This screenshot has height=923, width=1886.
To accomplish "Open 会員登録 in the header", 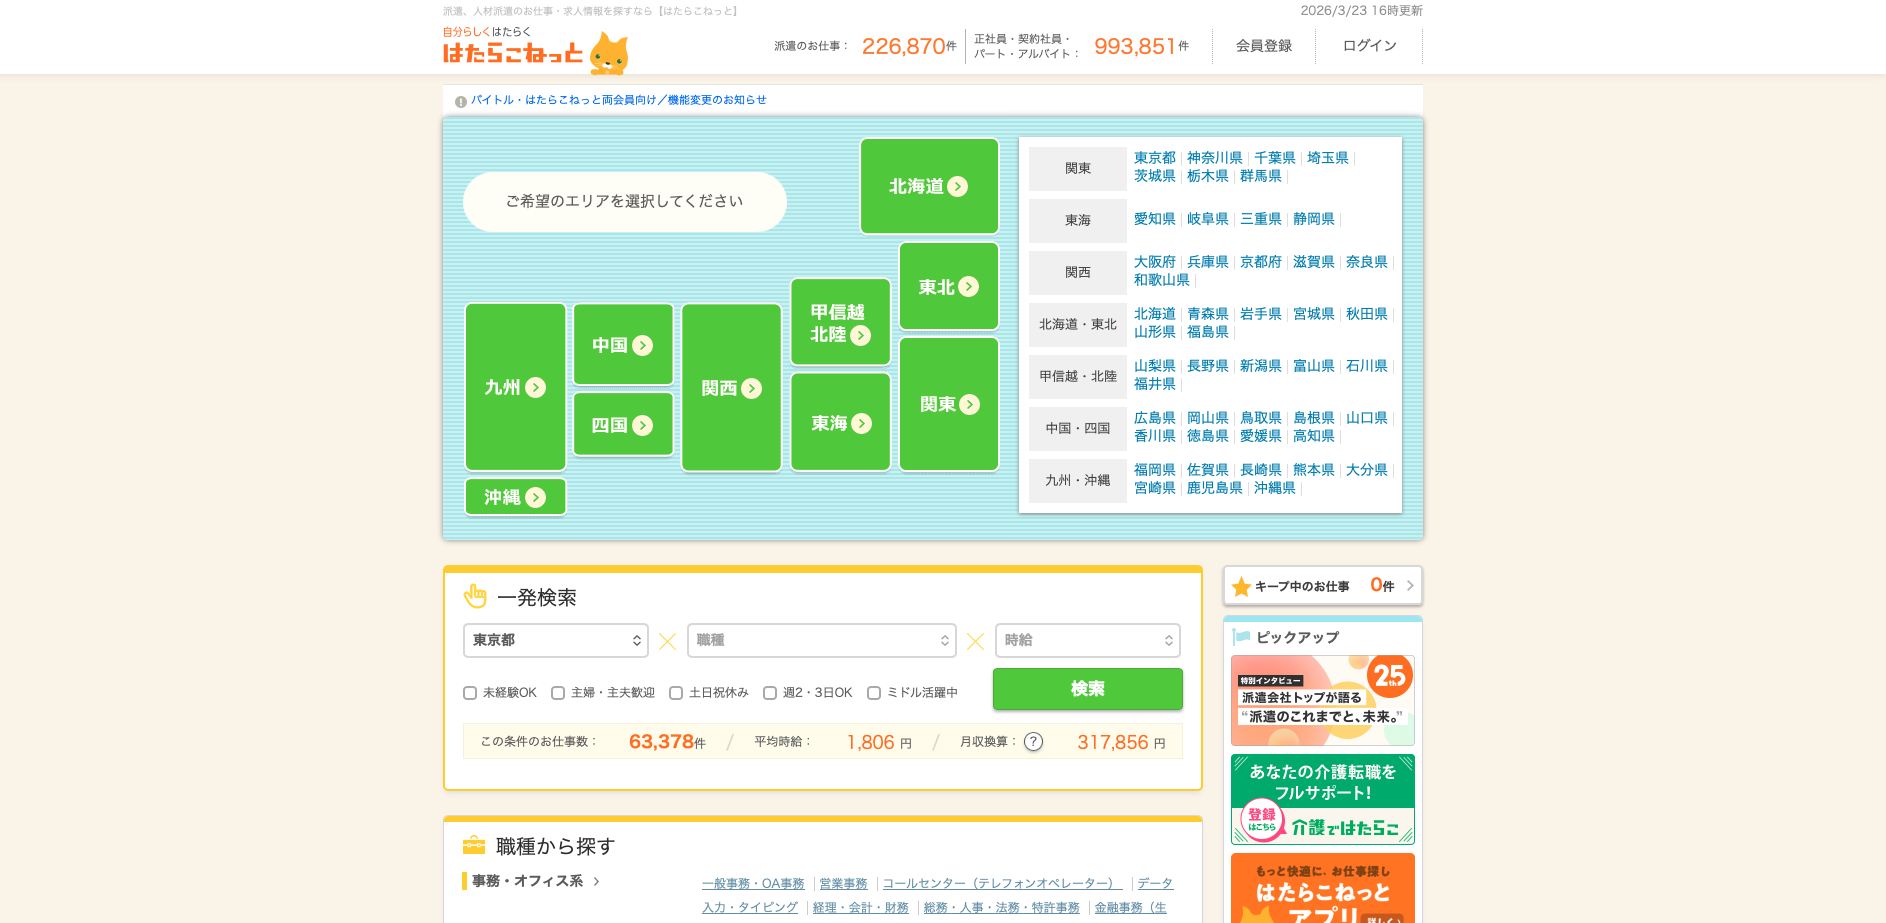I will click(1263, 46).
